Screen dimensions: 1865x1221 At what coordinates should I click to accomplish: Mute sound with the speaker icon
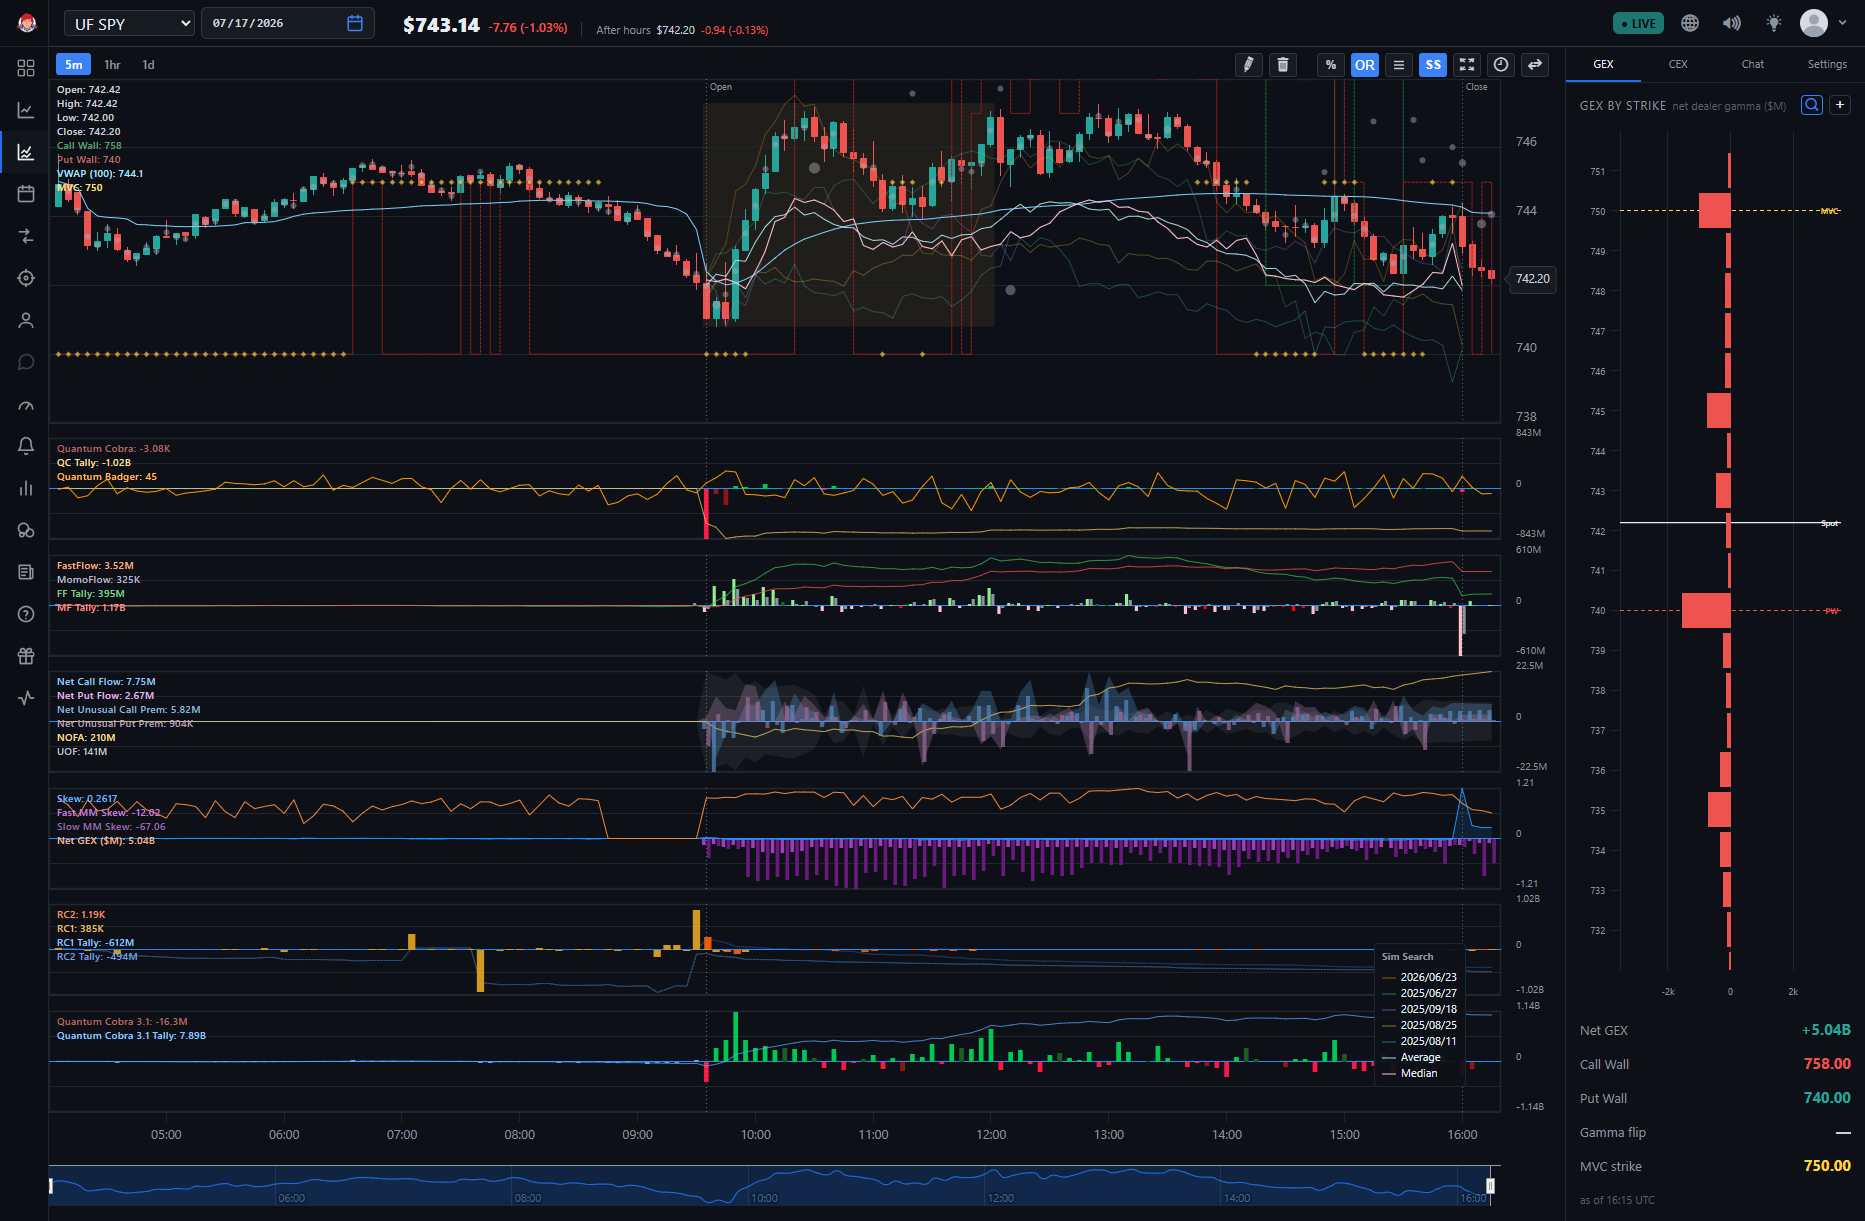tap(1732, 23)
